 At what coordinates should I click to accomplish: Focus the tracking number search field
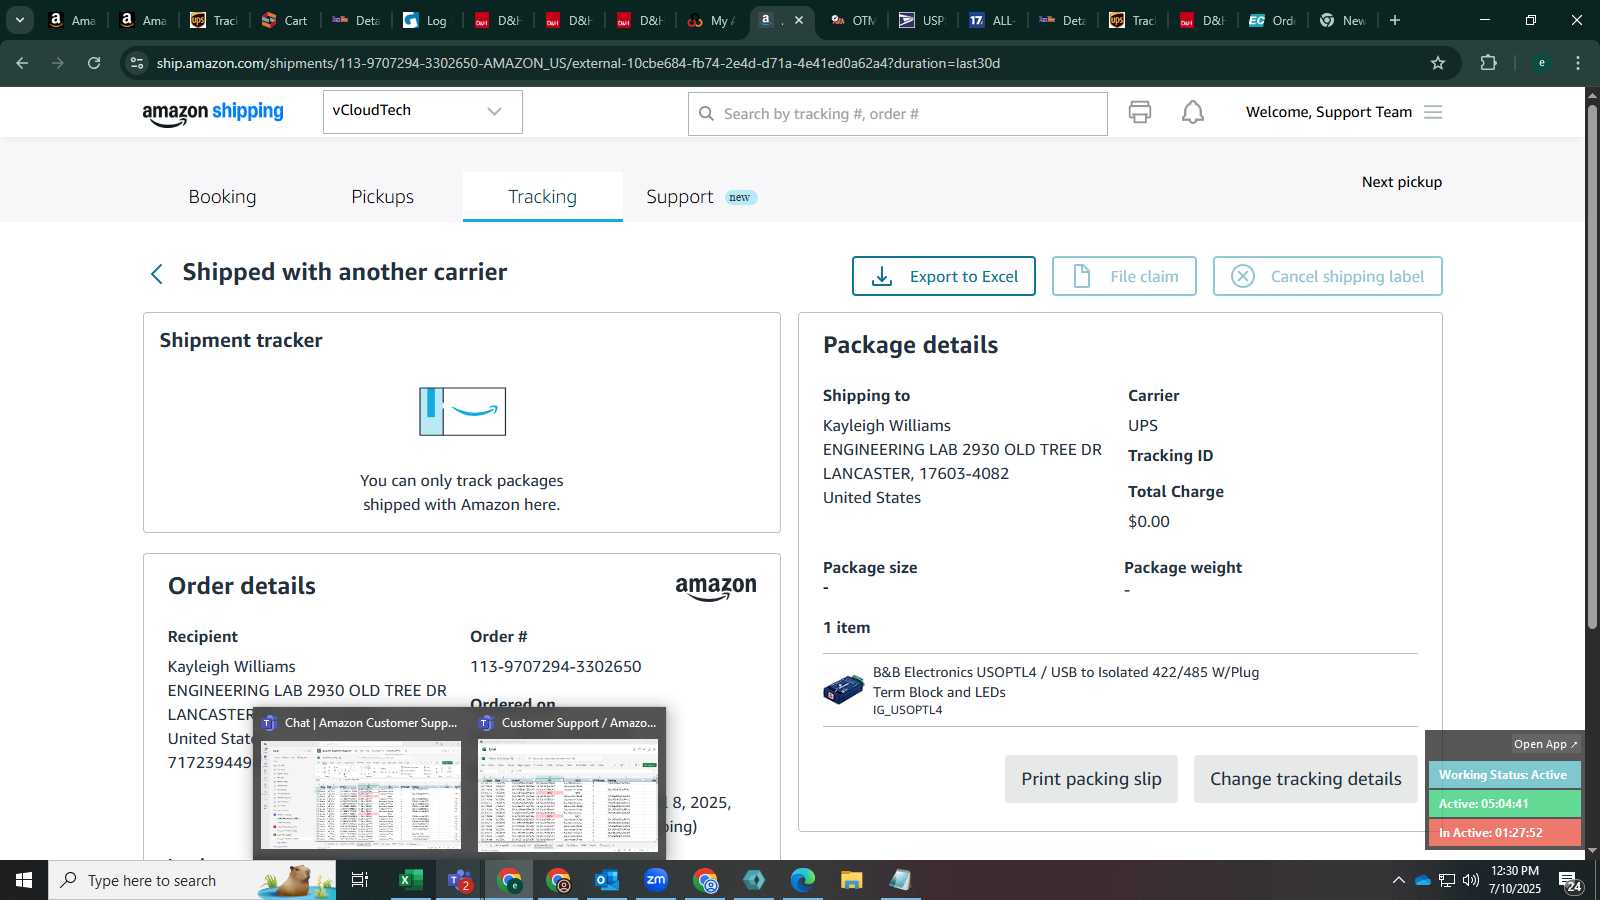click(x=897, y=114)
